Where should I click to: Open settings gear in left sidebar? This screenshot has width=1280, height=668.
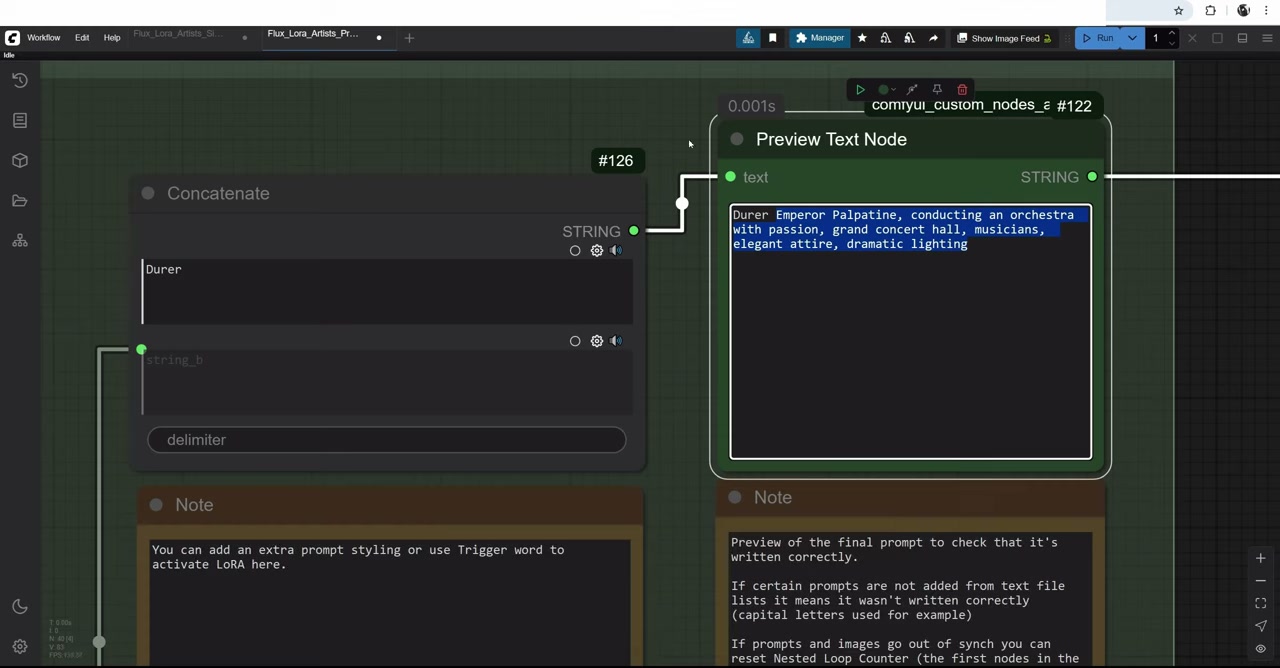[20, 647]
